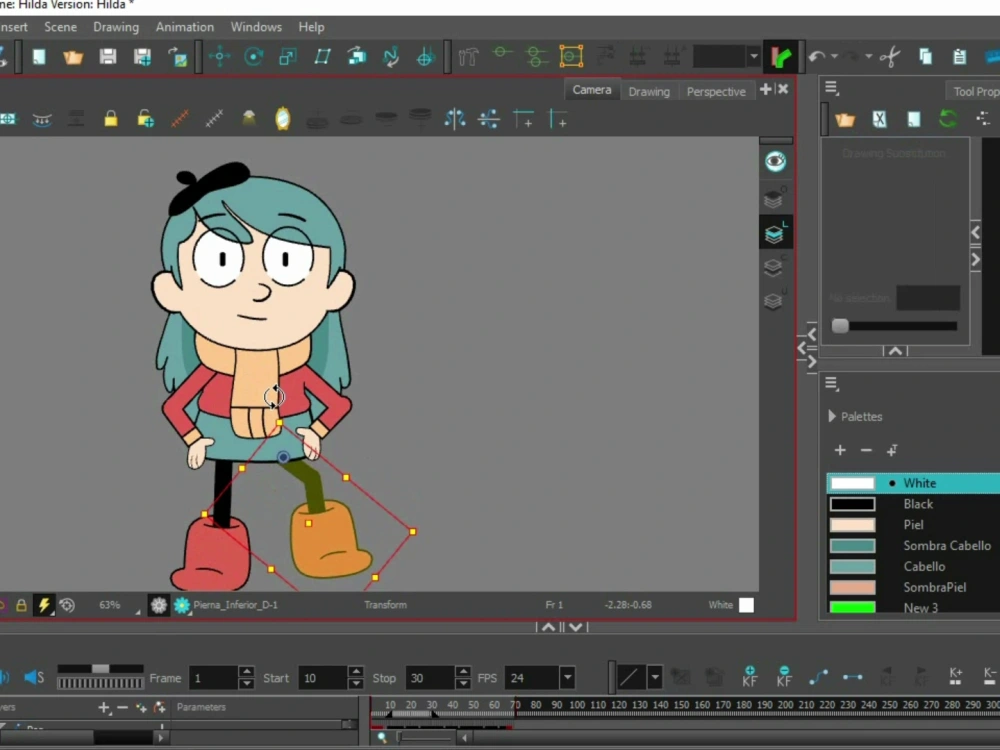
Task: Open the Save scene icon
Action: 106,56
